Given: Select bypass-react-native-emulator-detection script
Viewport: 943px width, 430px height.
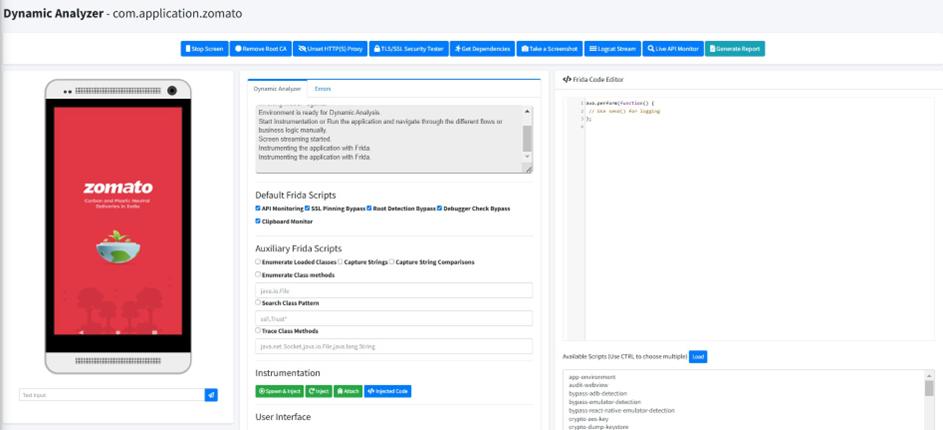Looking at the screenshot, I should pyautogui.click(x=621, y=410).
